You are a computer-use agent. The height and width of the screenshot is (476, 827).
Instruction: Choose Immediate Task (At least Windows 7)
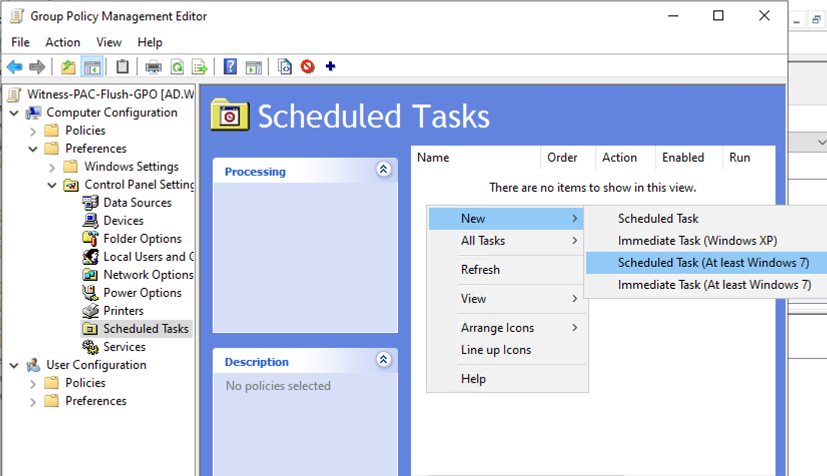click(706, 285)
